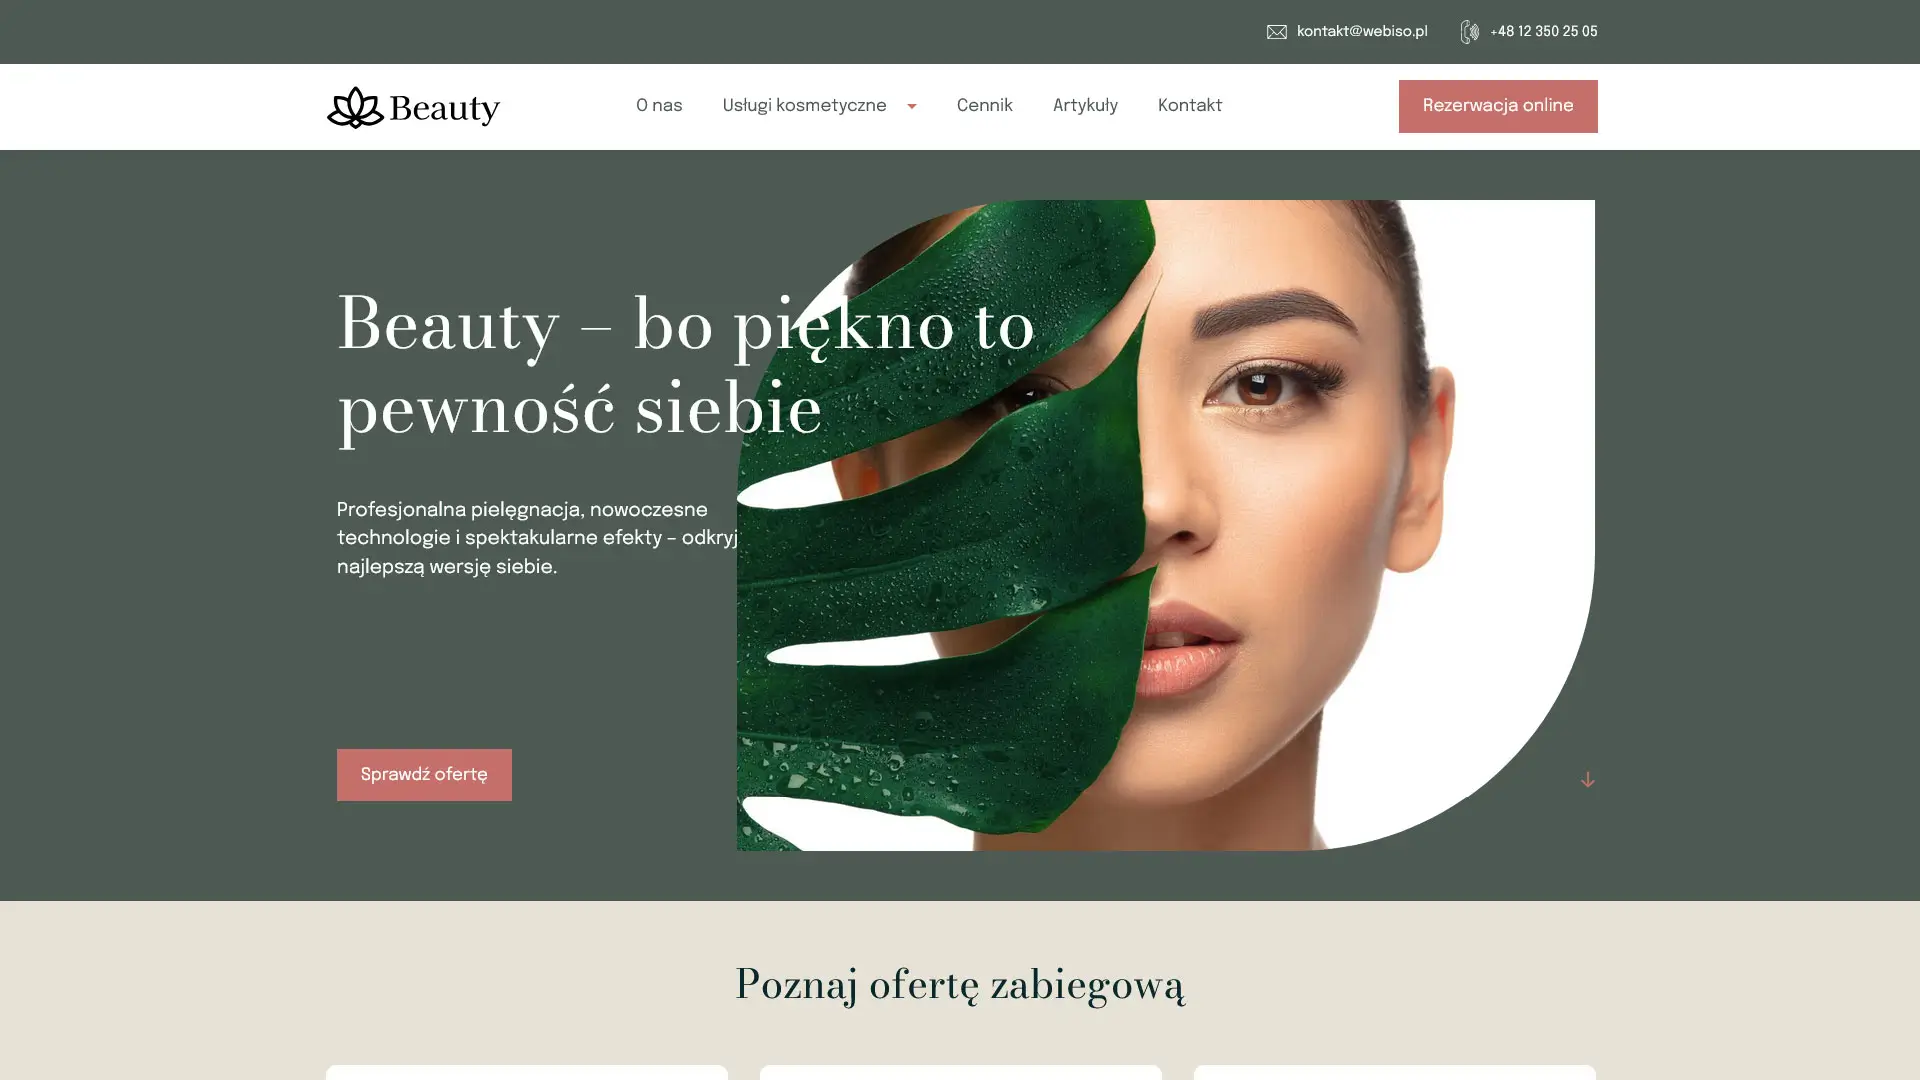Click the Sprawdź ofertę button
Image resolution: width=1920 pixels, height=1080 pixels.
[424, 775]
